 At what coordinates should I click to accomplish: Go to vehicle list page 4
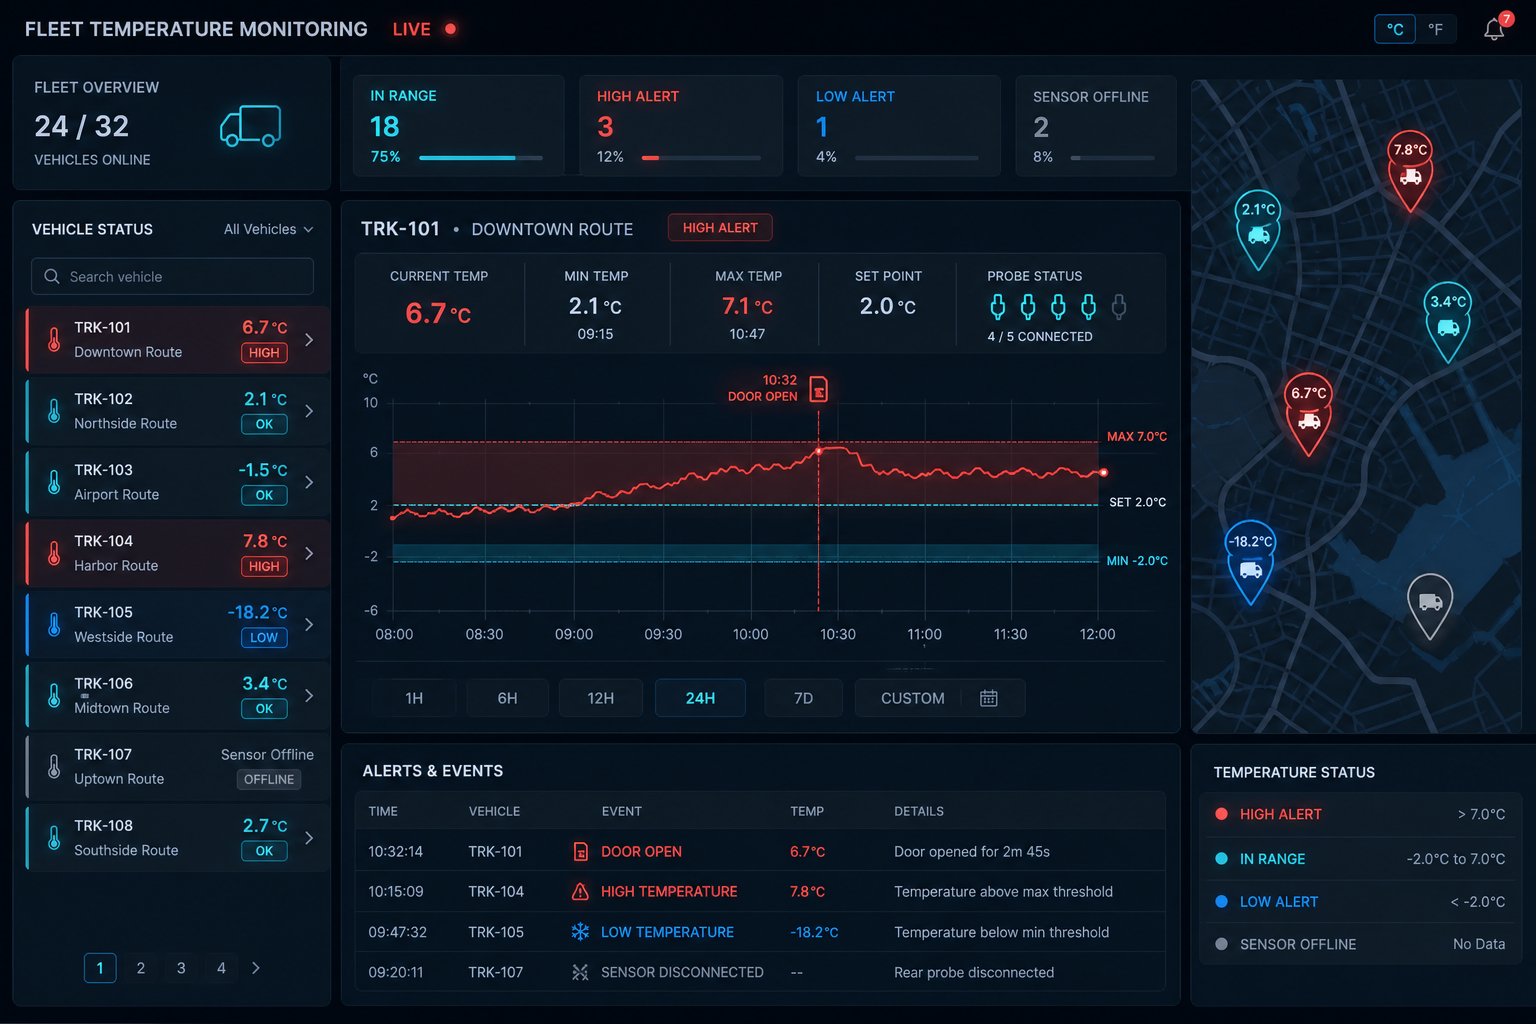pos(221,968)
